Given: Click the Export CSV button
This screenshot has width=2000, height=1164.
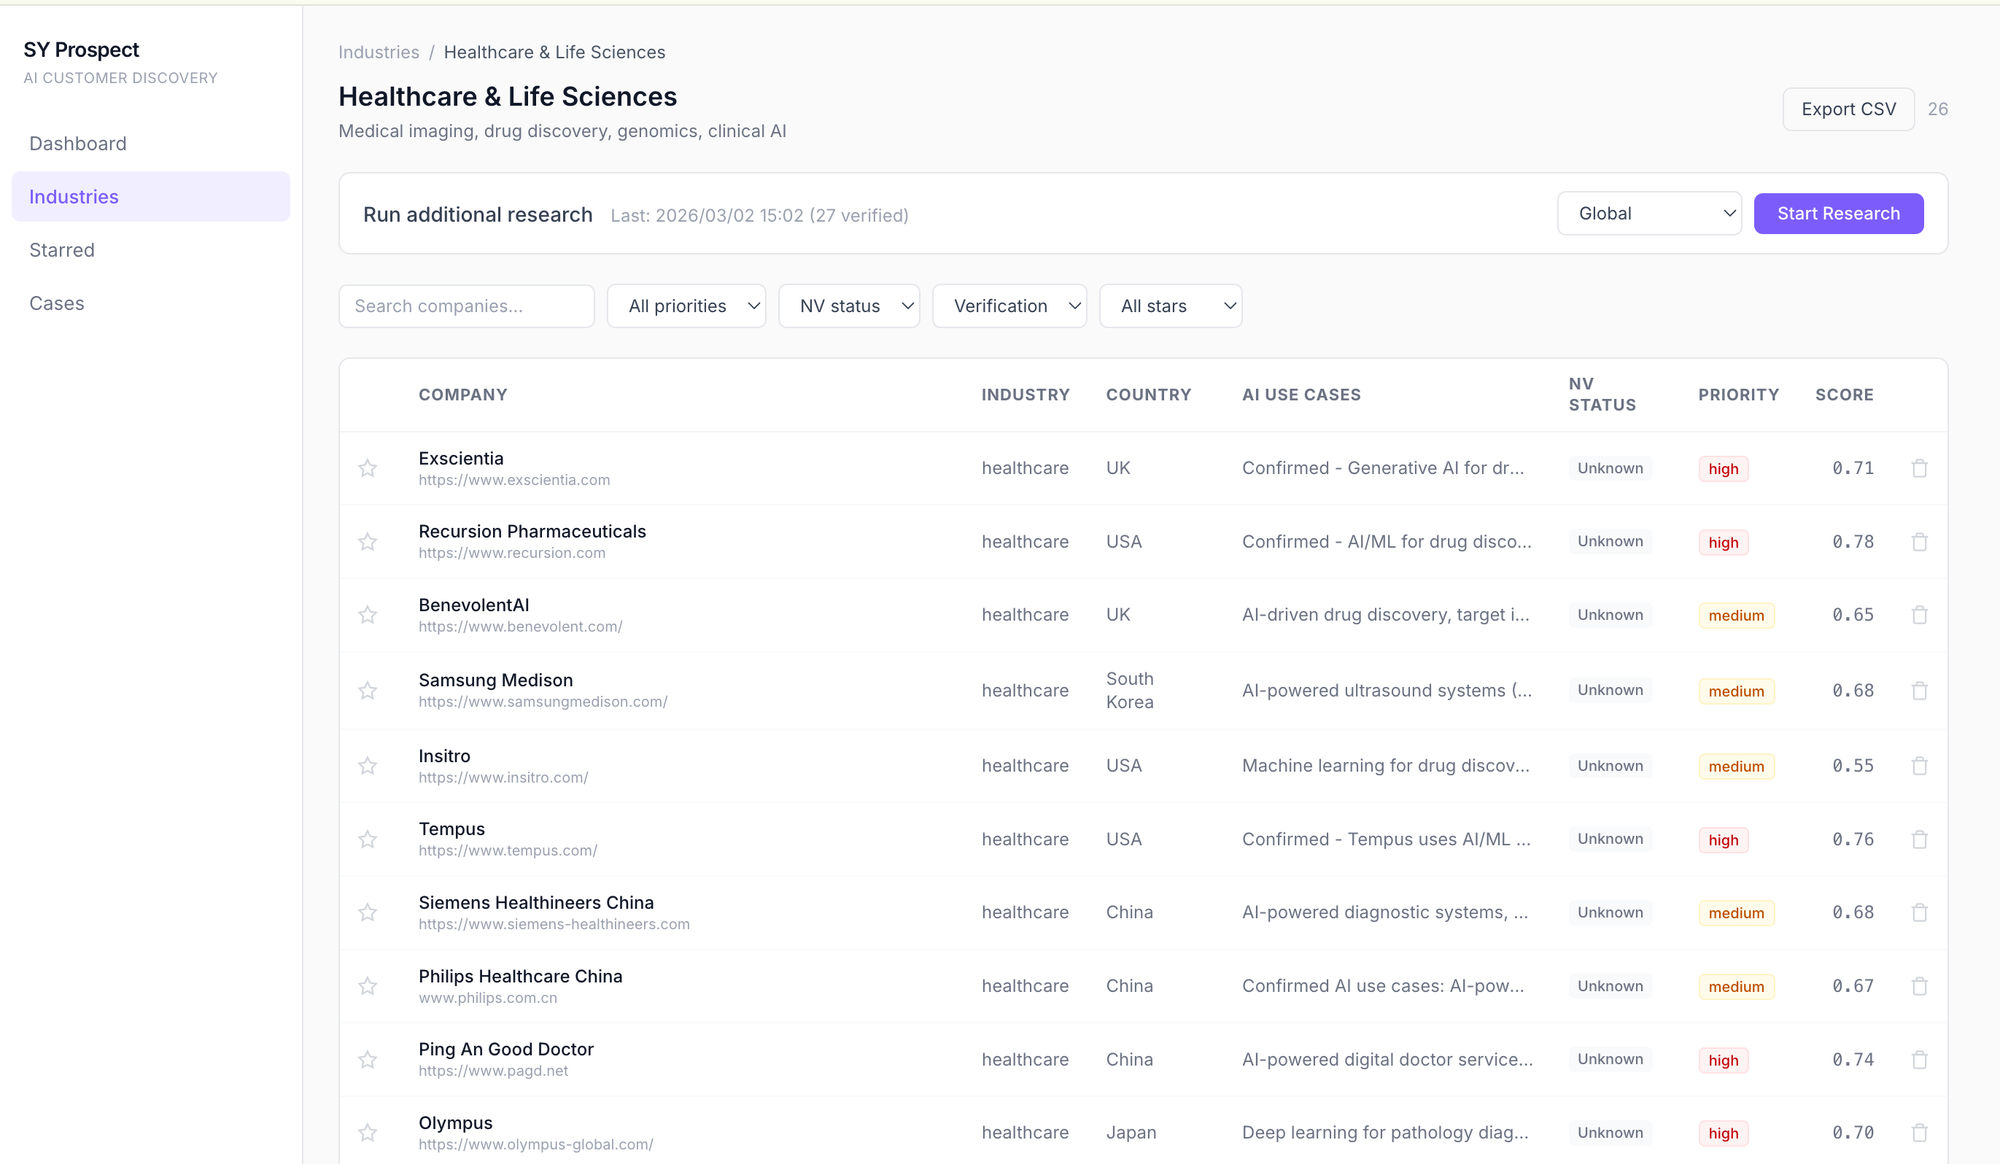Looking at the screenshot, I should 1848,109.
